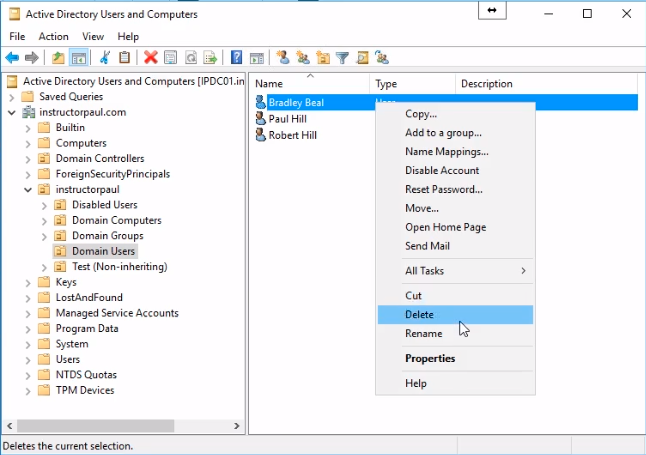Viewport: 646px width, 455px height.
Task: Open Properties via toolbar sheet icon
Action: 171,58
